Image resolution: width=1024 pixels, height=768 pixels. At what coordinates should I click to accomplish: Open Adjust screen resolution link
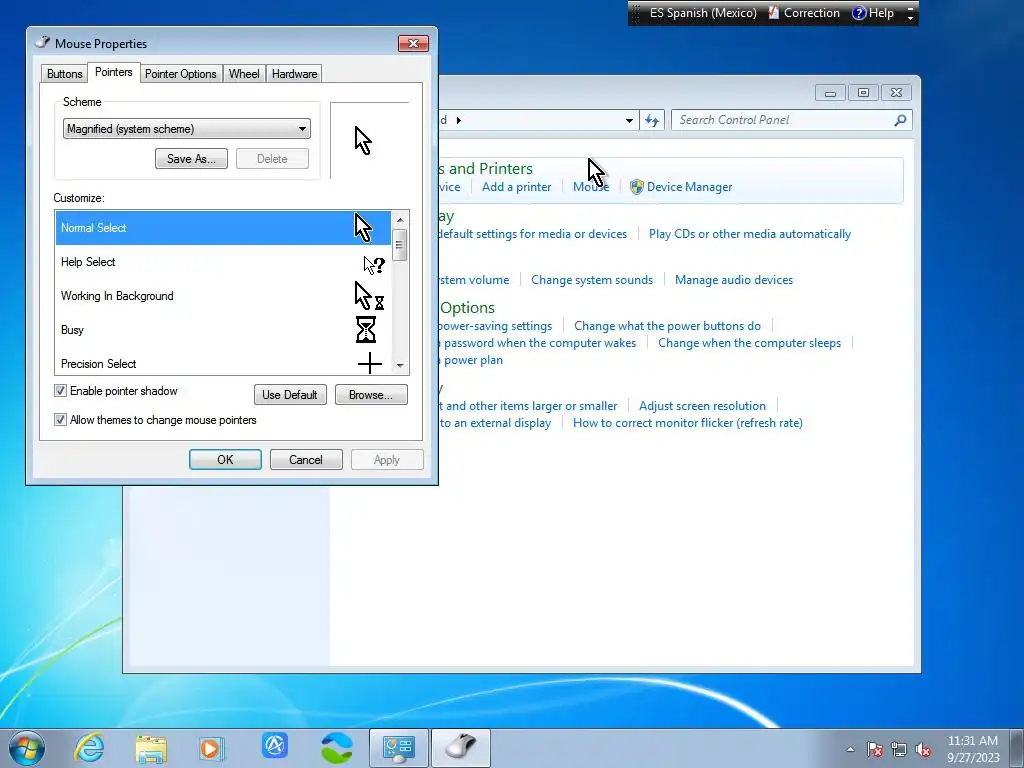click(702, 406)
